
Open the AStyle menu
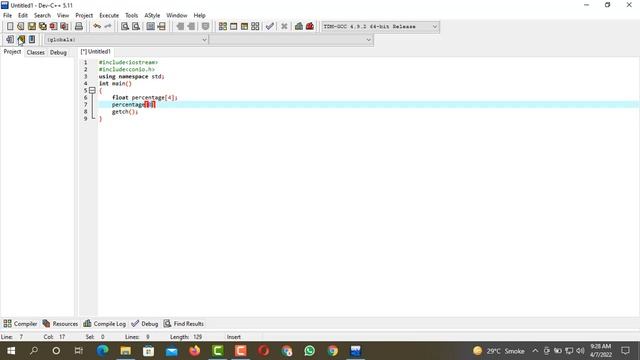coord(152,16)
